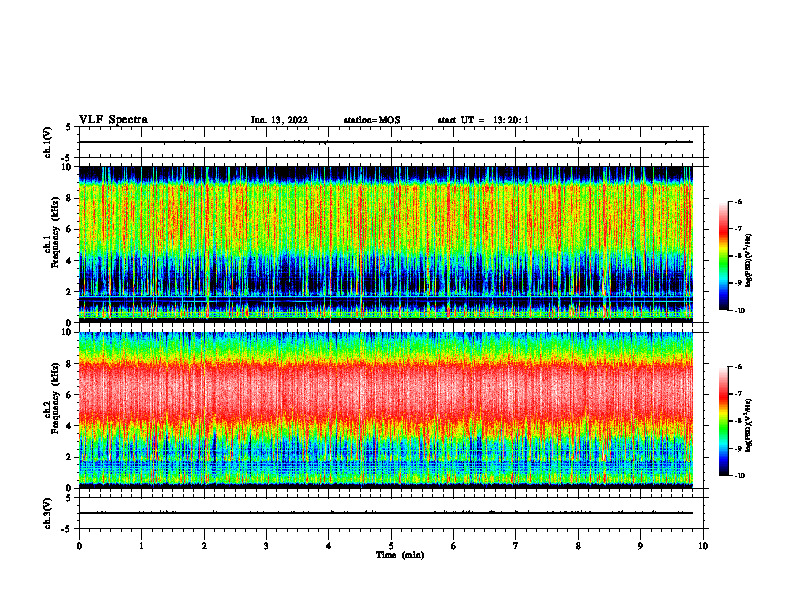This screenshot has height=612, width=792.
Task: Click the "station=MOS" label
Action: [372, 120]
